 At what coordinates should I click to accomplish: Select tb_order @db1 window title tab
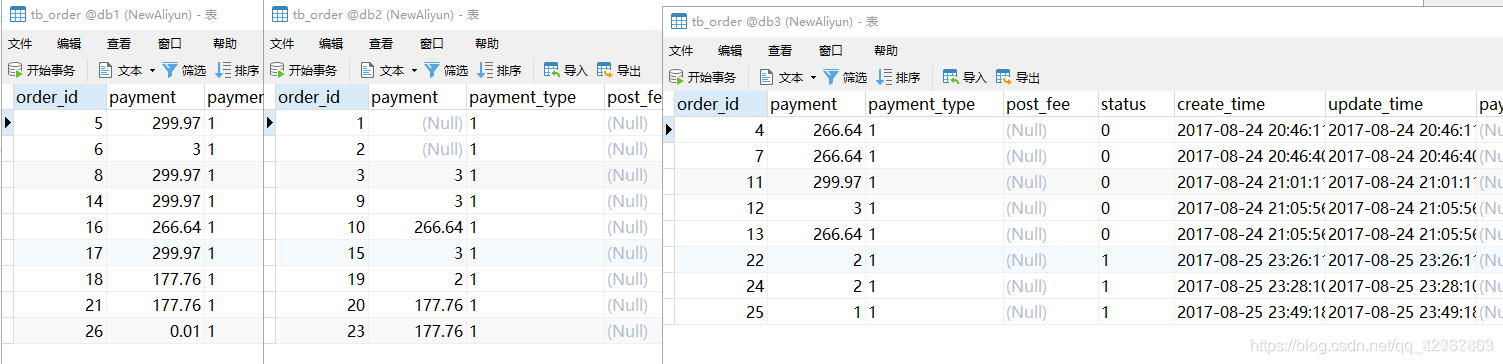pyautogui.click(x=114, y=15)
